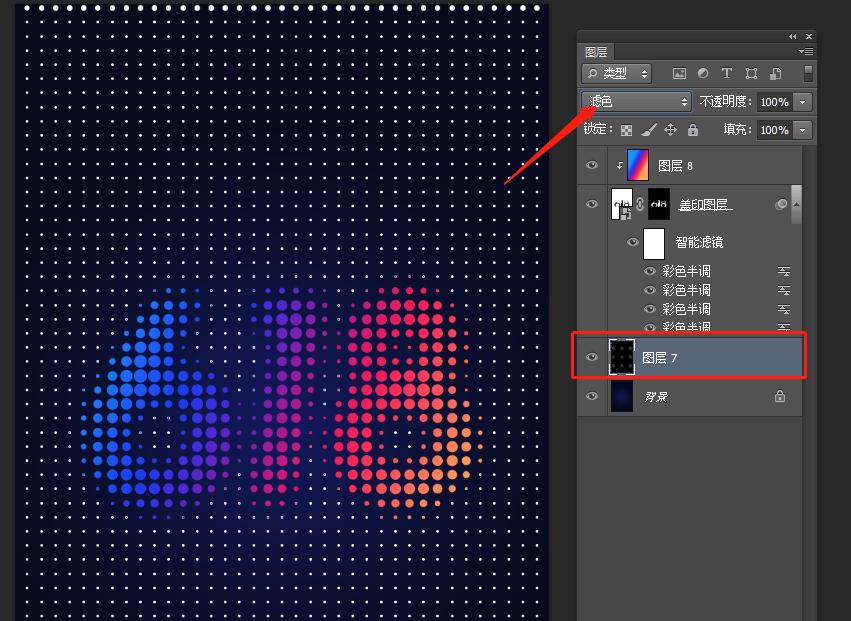851x621 pixels.
Task: Open blending options icon of third 彩色半调 filter
Action: tap(784, 309)
